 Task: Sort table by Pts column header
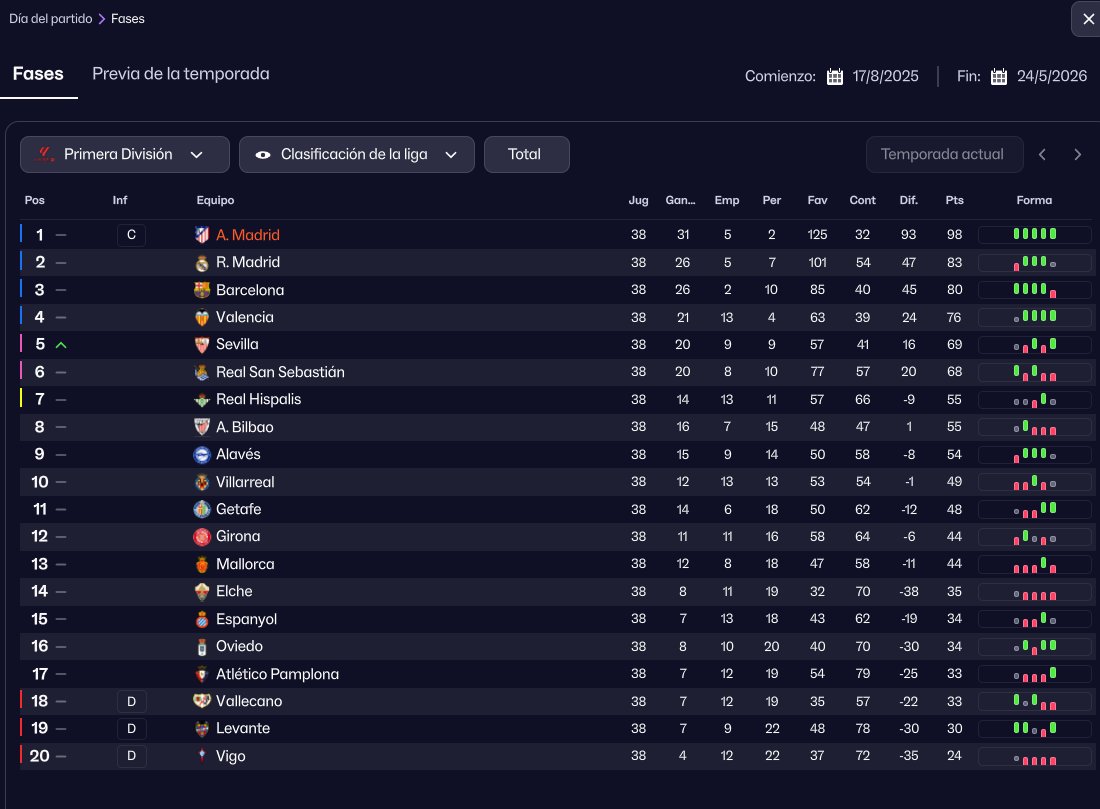pyautogui.click(x=954, y=200)
